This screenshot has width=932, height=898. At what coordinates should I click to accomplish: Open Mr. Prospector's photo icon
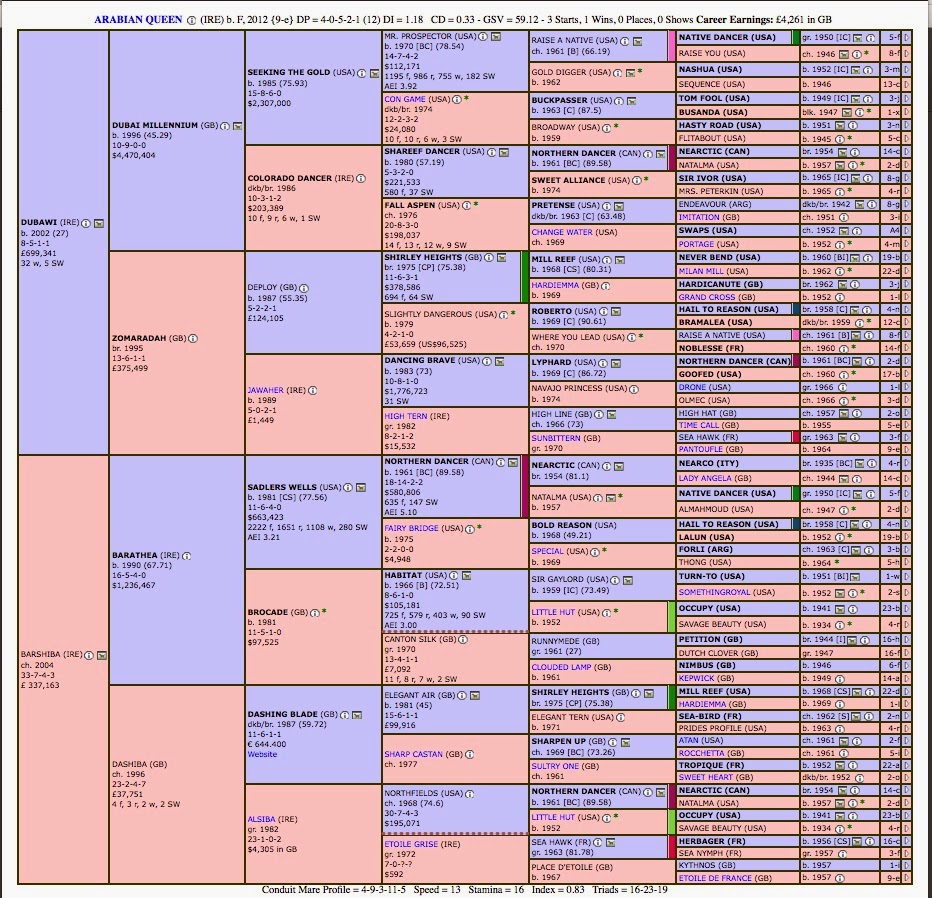tap(496, 37)
